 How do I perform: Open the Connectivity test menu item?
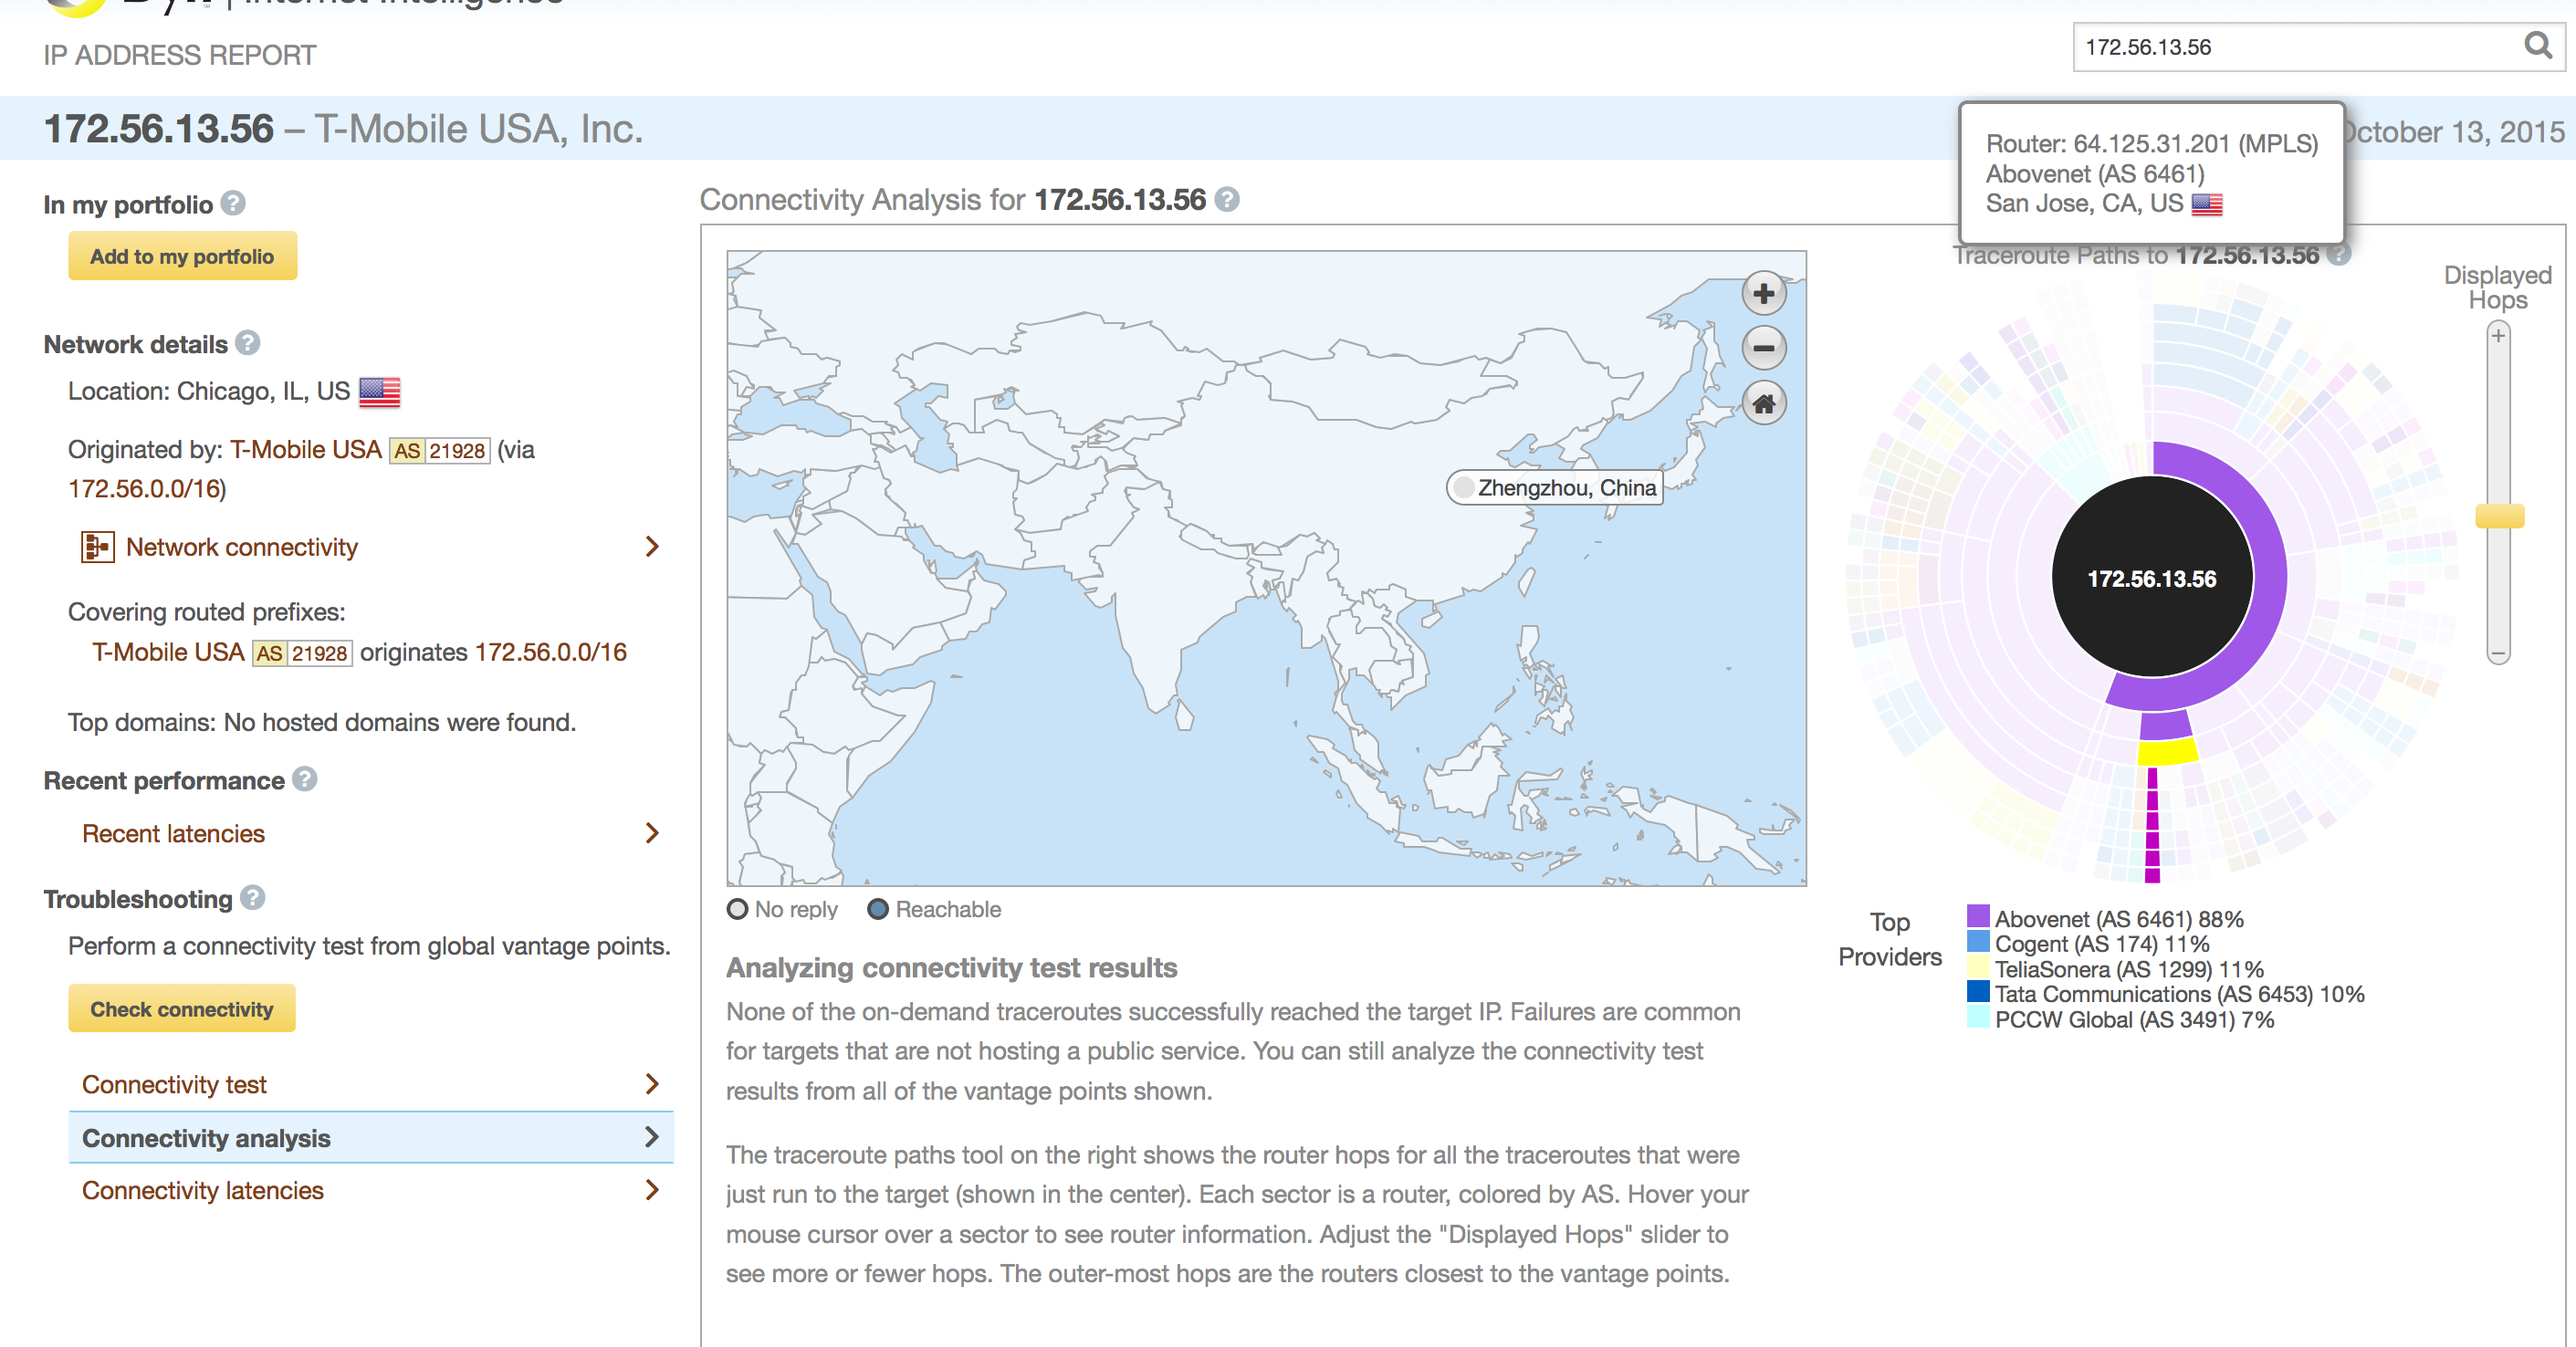(174, 1084)
